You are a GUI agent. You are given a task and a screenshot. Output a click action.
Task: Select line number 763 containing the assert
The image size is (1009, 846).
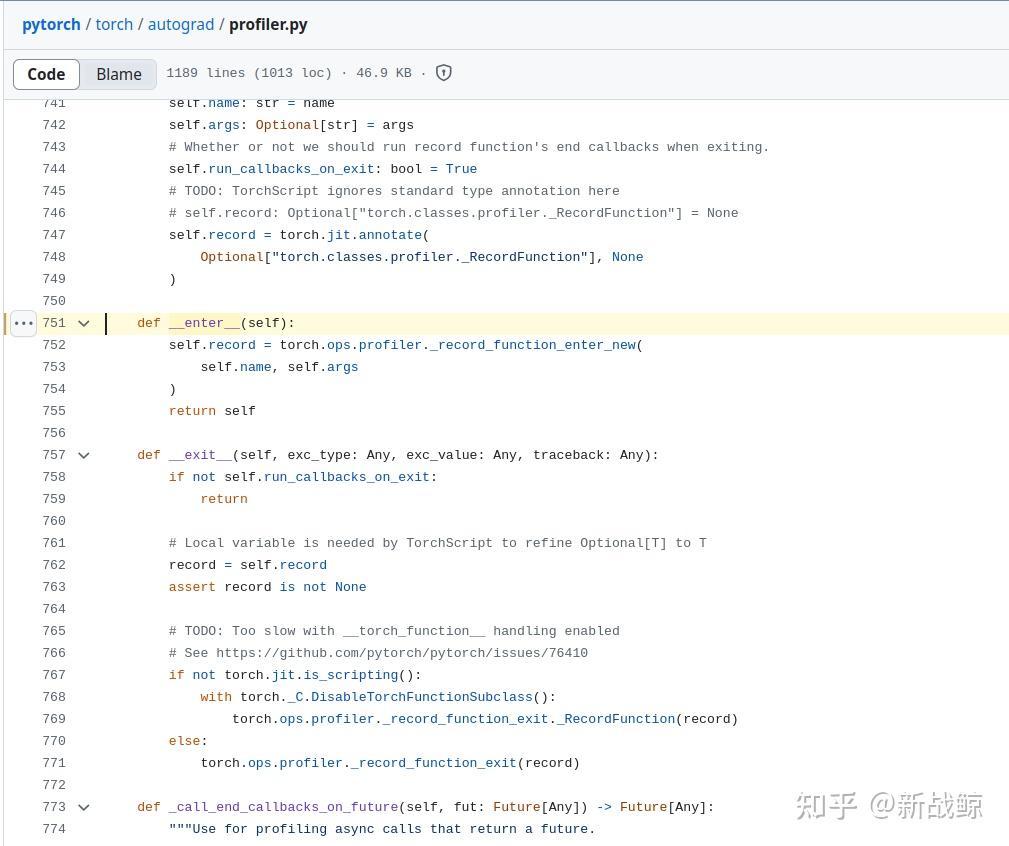click(x=53, y=587)
